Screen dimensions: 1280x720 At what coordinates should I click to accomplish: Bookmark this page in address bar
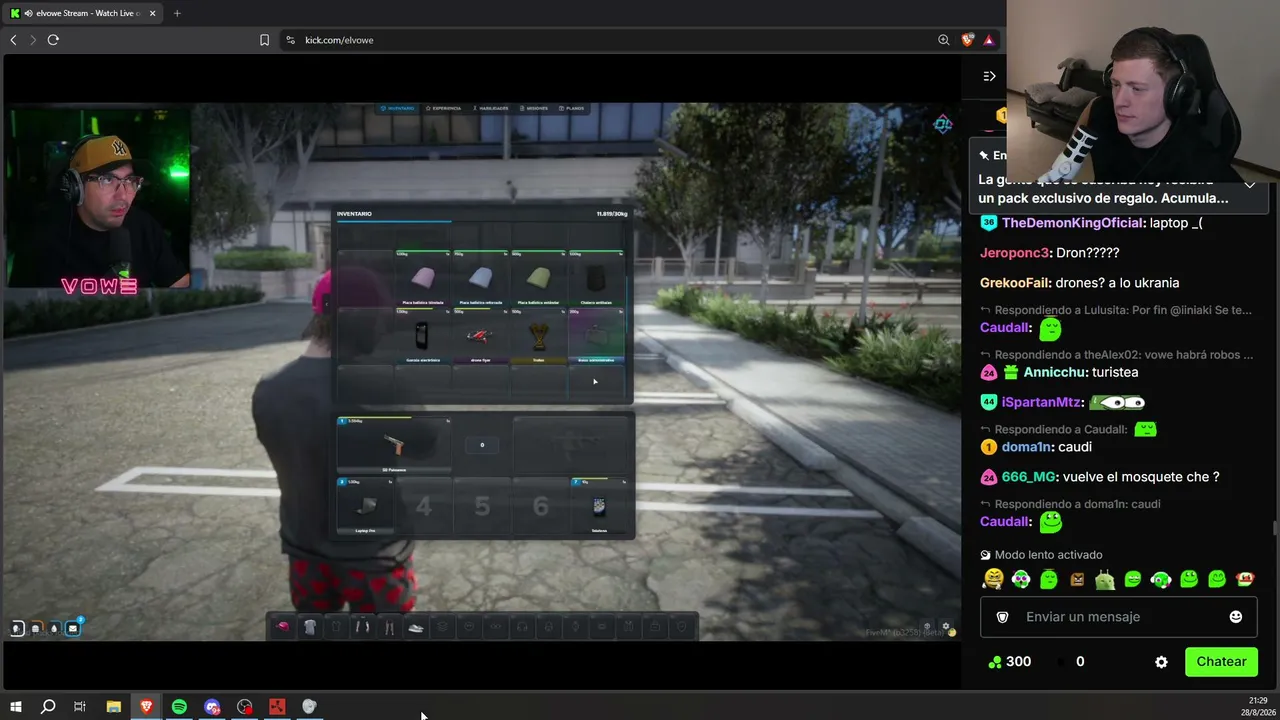point(264,40)
